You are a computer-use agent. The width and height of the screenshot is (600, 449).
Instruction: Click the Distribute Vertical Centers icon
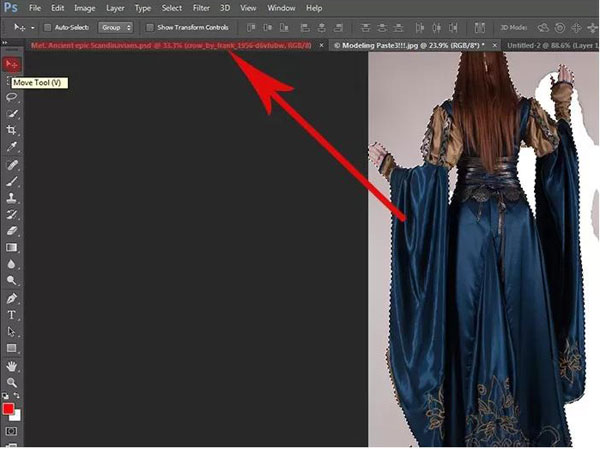click(x=382, y=28)
